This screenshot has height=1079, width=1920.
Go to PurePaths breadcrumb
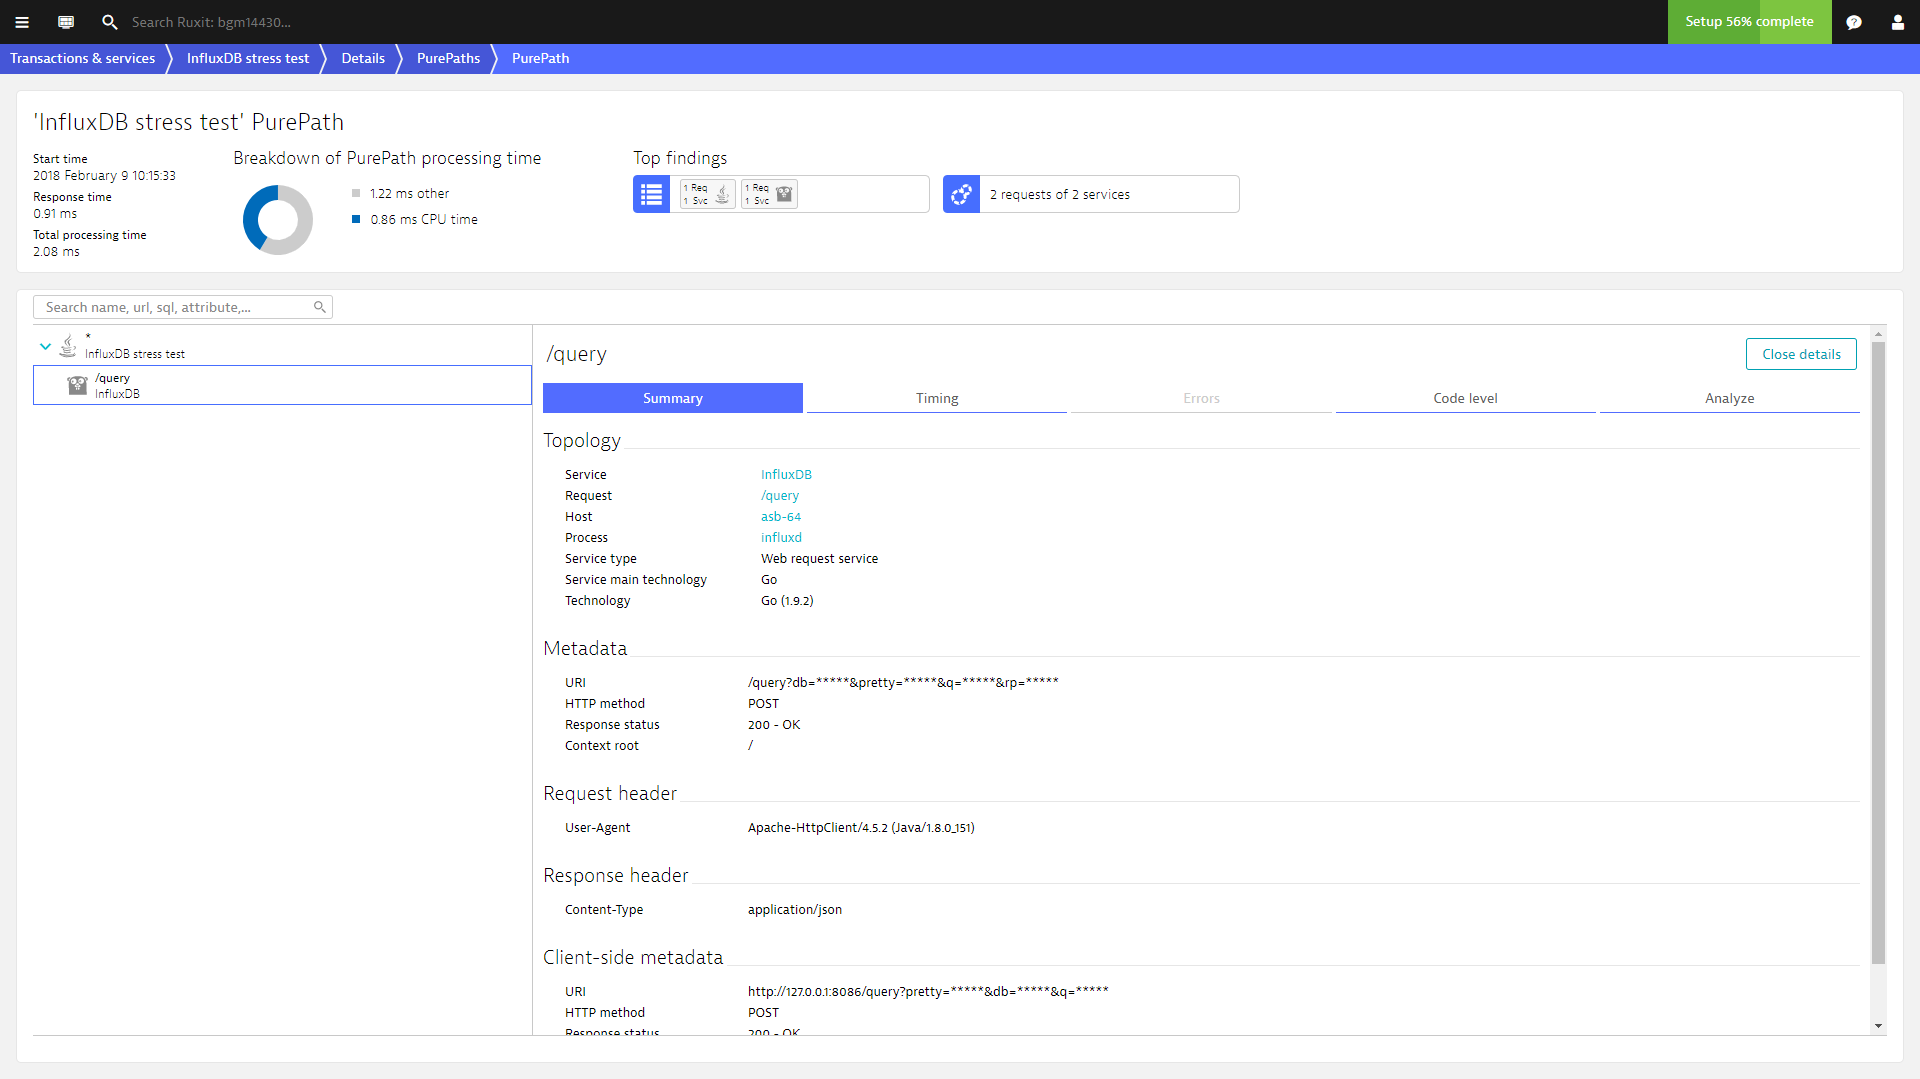coord(448,58)
